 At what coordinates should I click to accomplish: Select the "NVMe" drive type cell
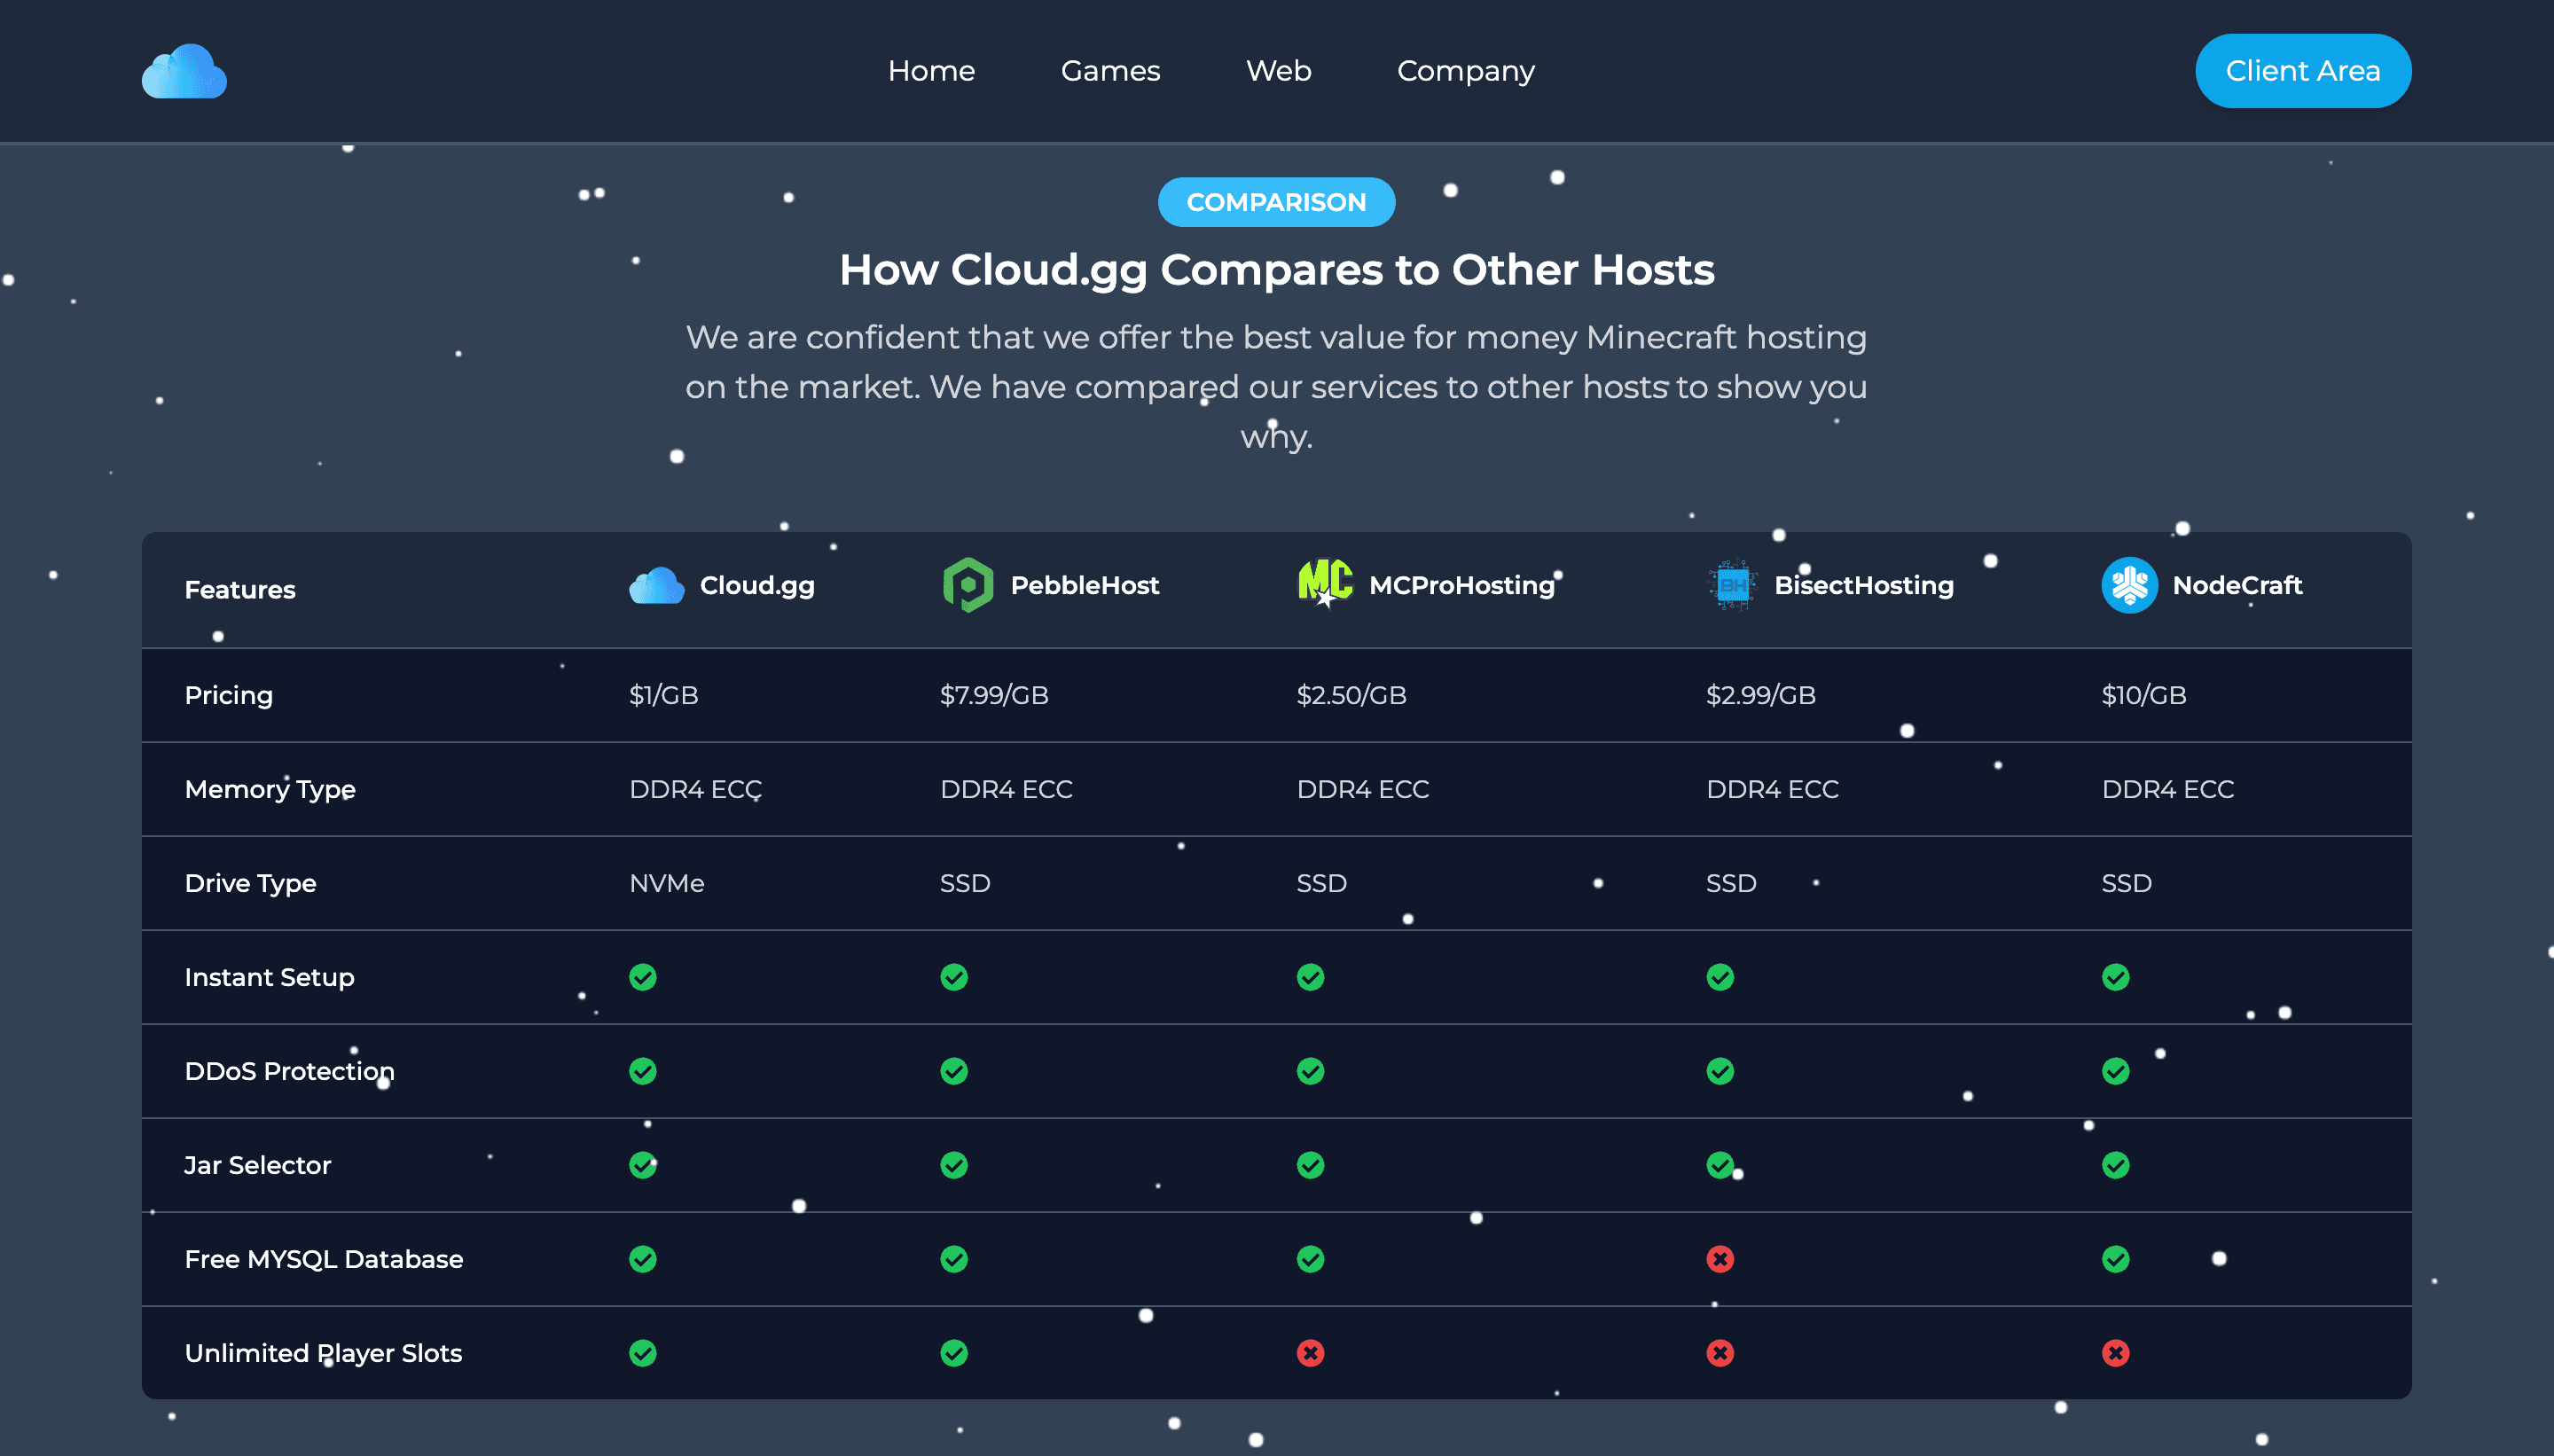667,883
